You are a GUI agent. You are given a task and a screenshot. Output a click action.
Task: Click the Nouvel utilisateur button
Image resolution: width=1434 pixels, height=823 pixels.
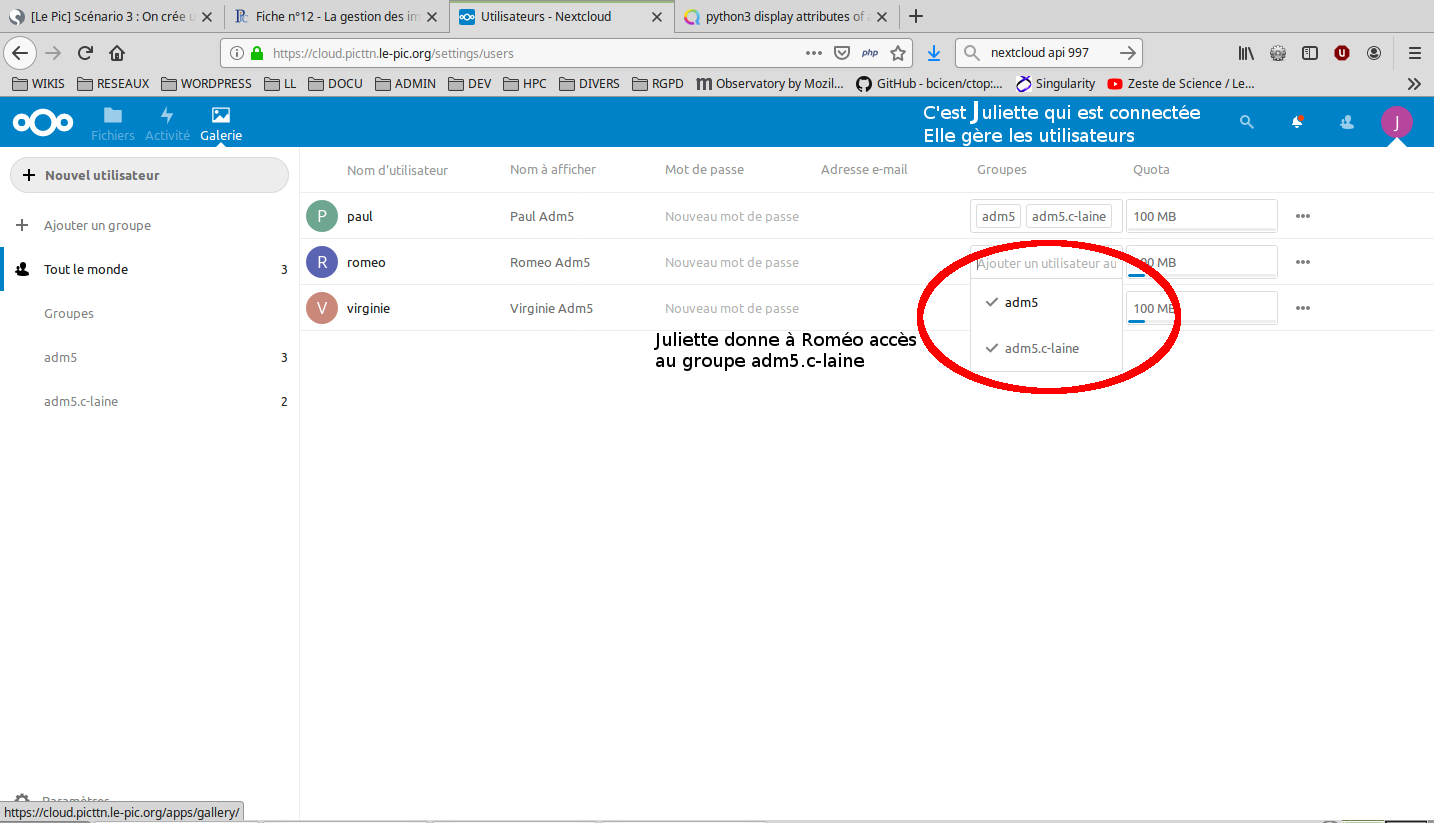pyautogui.click(x=149, y=175)
